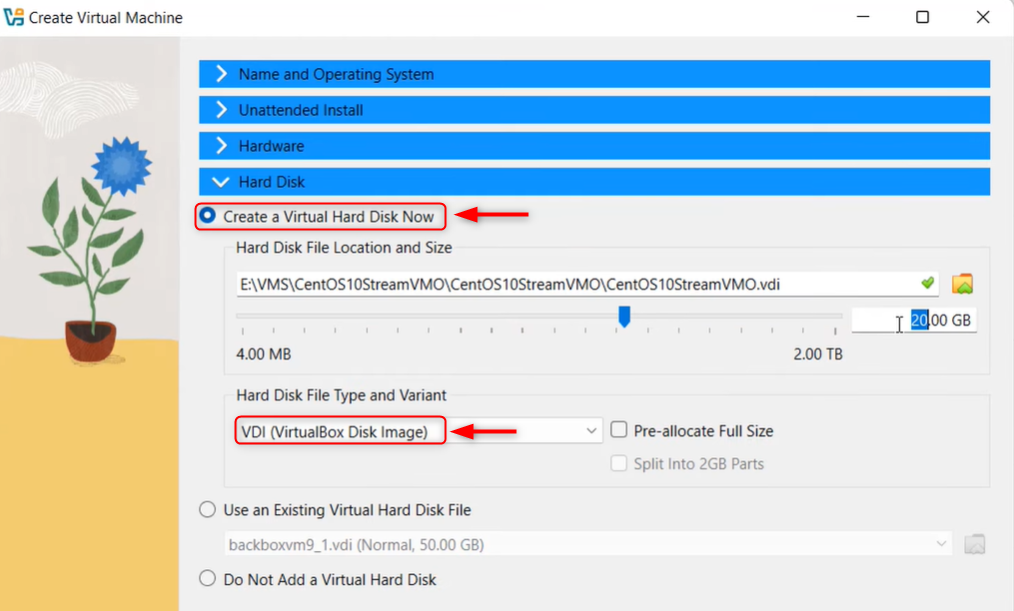
Task: Select Use an Existing Virtual Hard Disk File
Action: 207,509
